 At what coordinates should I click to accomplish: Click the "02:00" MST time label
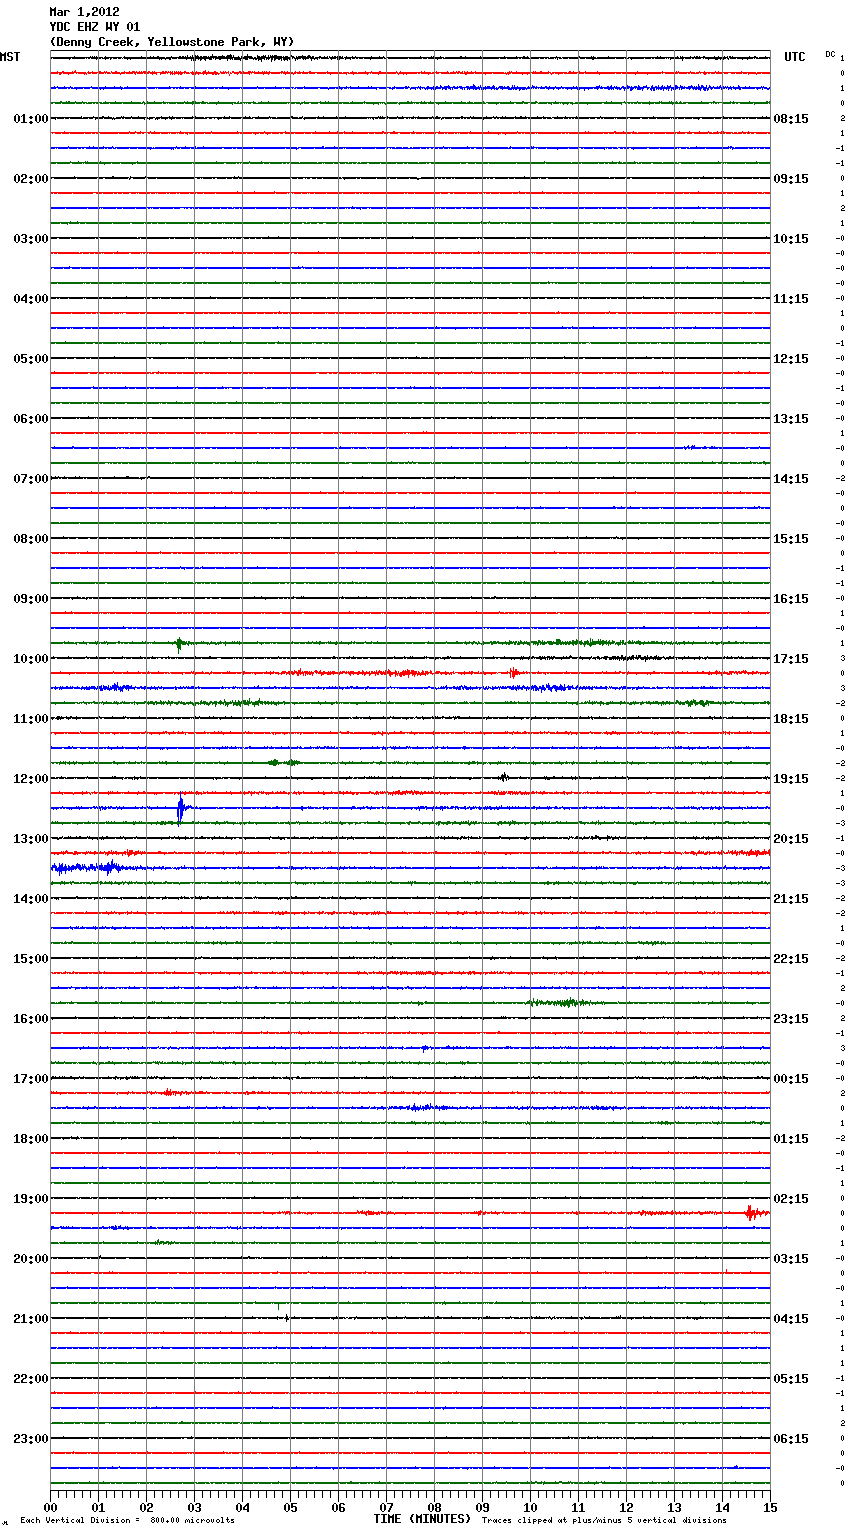(x=31, y=179)
